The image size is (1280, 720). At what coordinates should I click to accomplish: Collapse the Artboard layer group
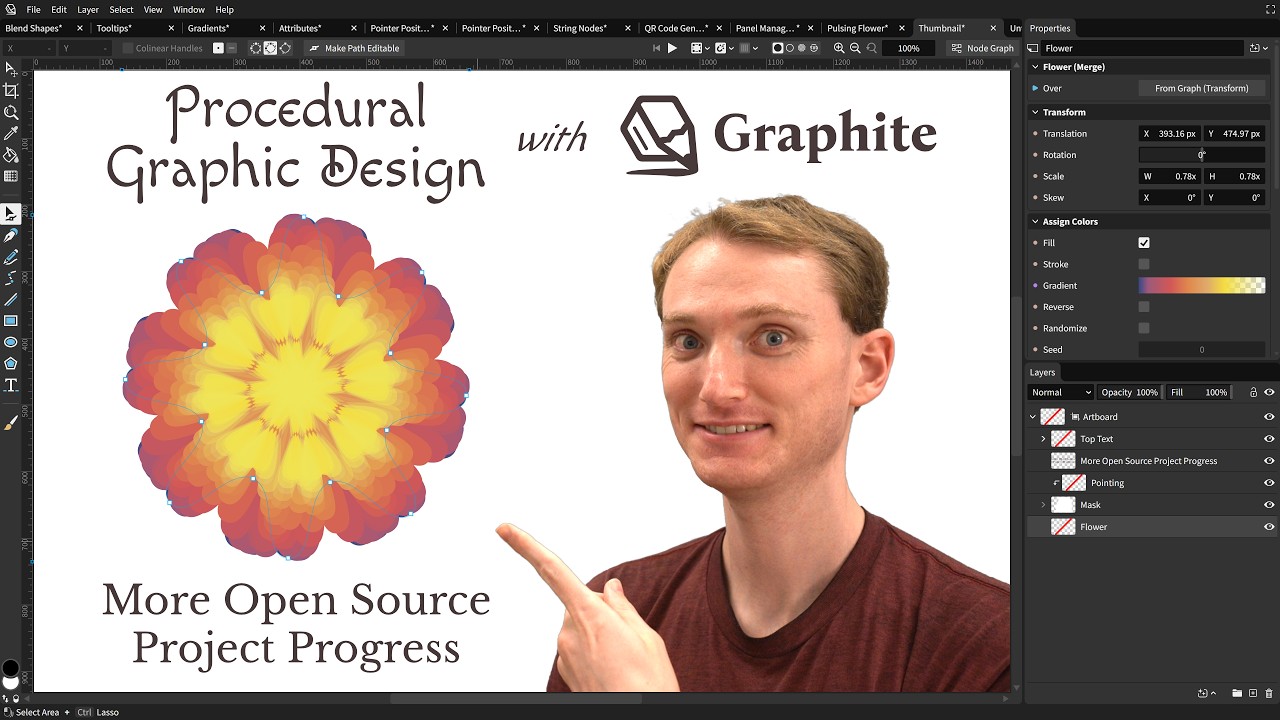coord(1033,417)
